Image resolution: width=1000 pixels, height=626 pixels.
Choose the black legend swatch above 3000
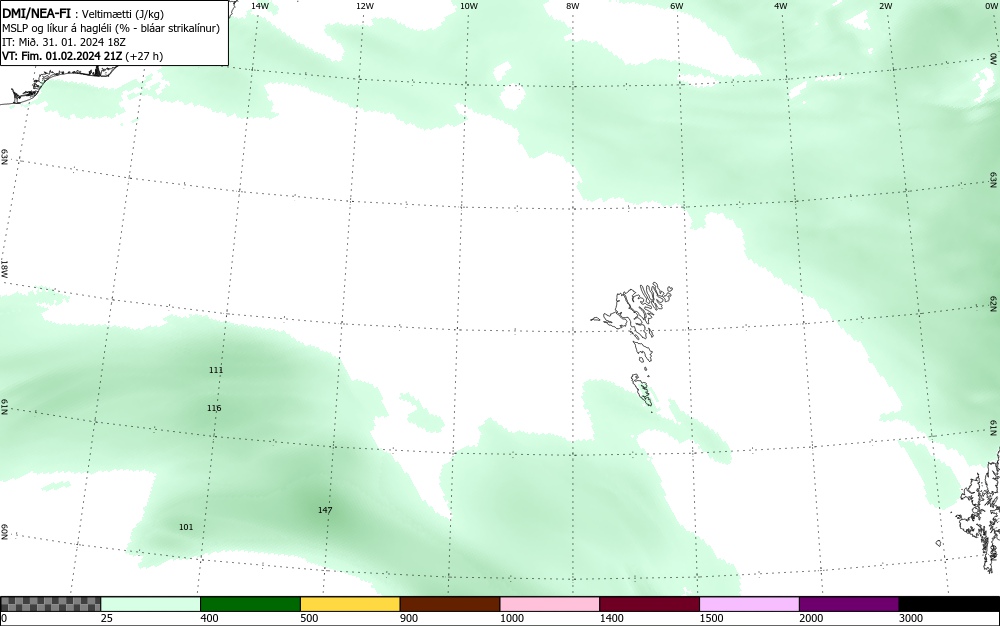(x=949, y=604)
